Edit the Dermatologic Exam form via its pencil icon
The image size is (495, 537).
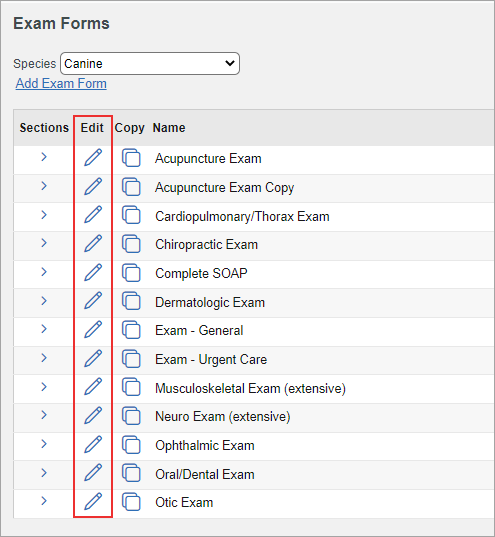(x=93, y=300)
